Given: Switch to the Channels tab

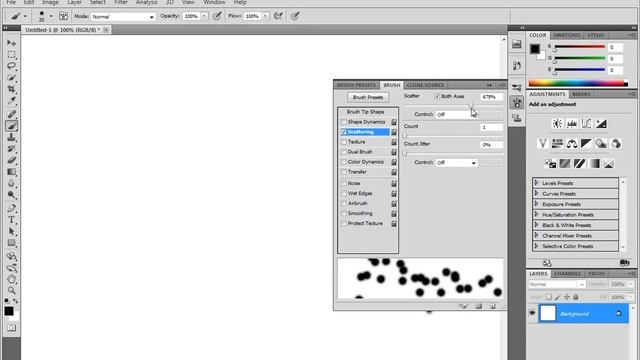Looking at the screenshot, I should click(567, 273).
